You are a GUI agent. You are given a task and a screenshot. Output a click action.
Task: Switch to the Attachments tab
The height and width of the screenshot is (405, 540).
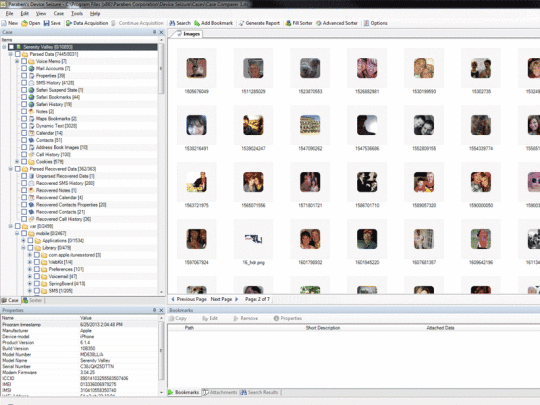(x=220, y=392)
